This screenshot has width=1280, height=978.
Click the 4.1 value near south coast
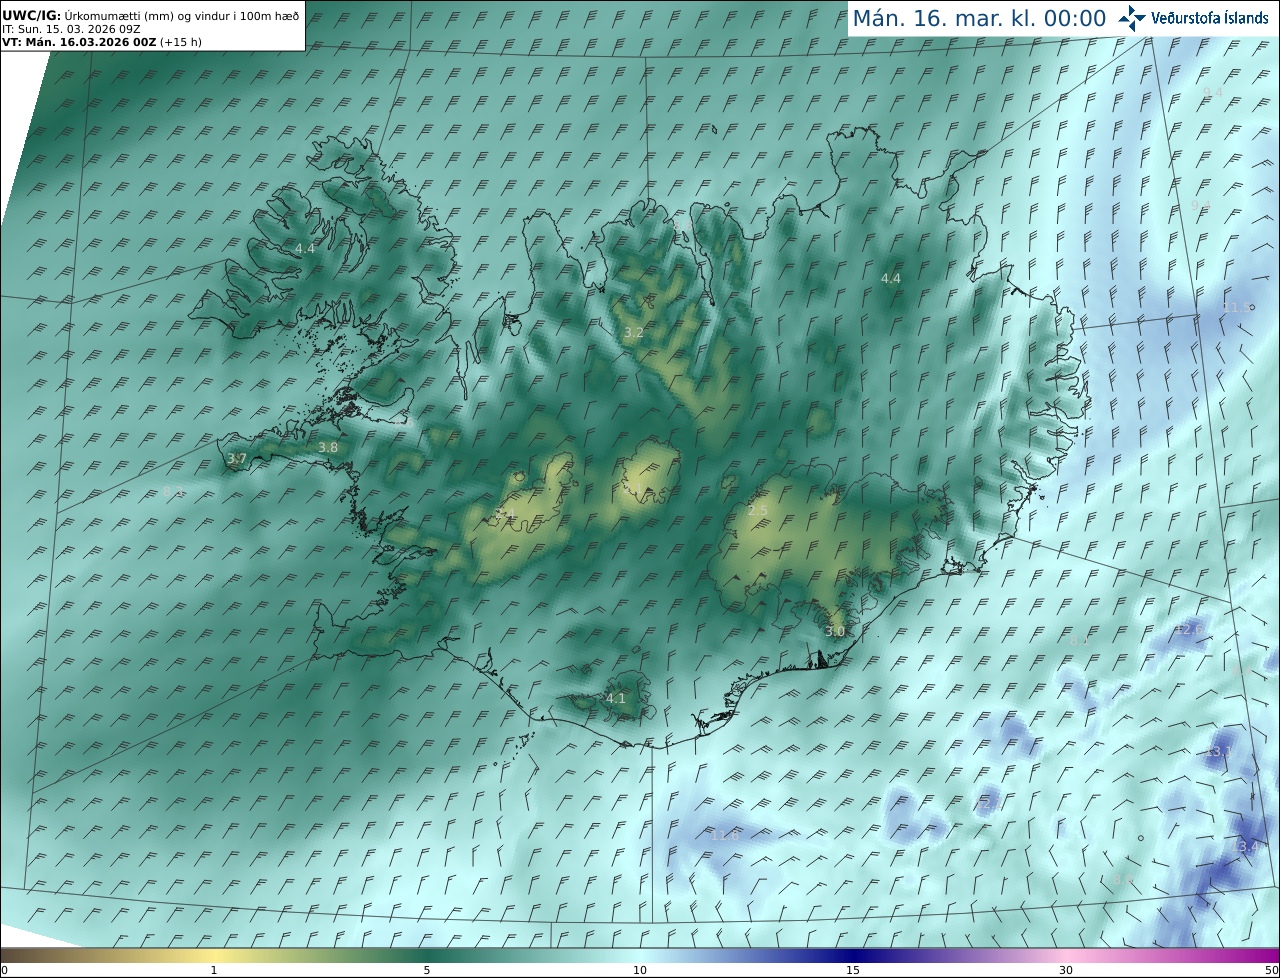click(x=616, y=698)
